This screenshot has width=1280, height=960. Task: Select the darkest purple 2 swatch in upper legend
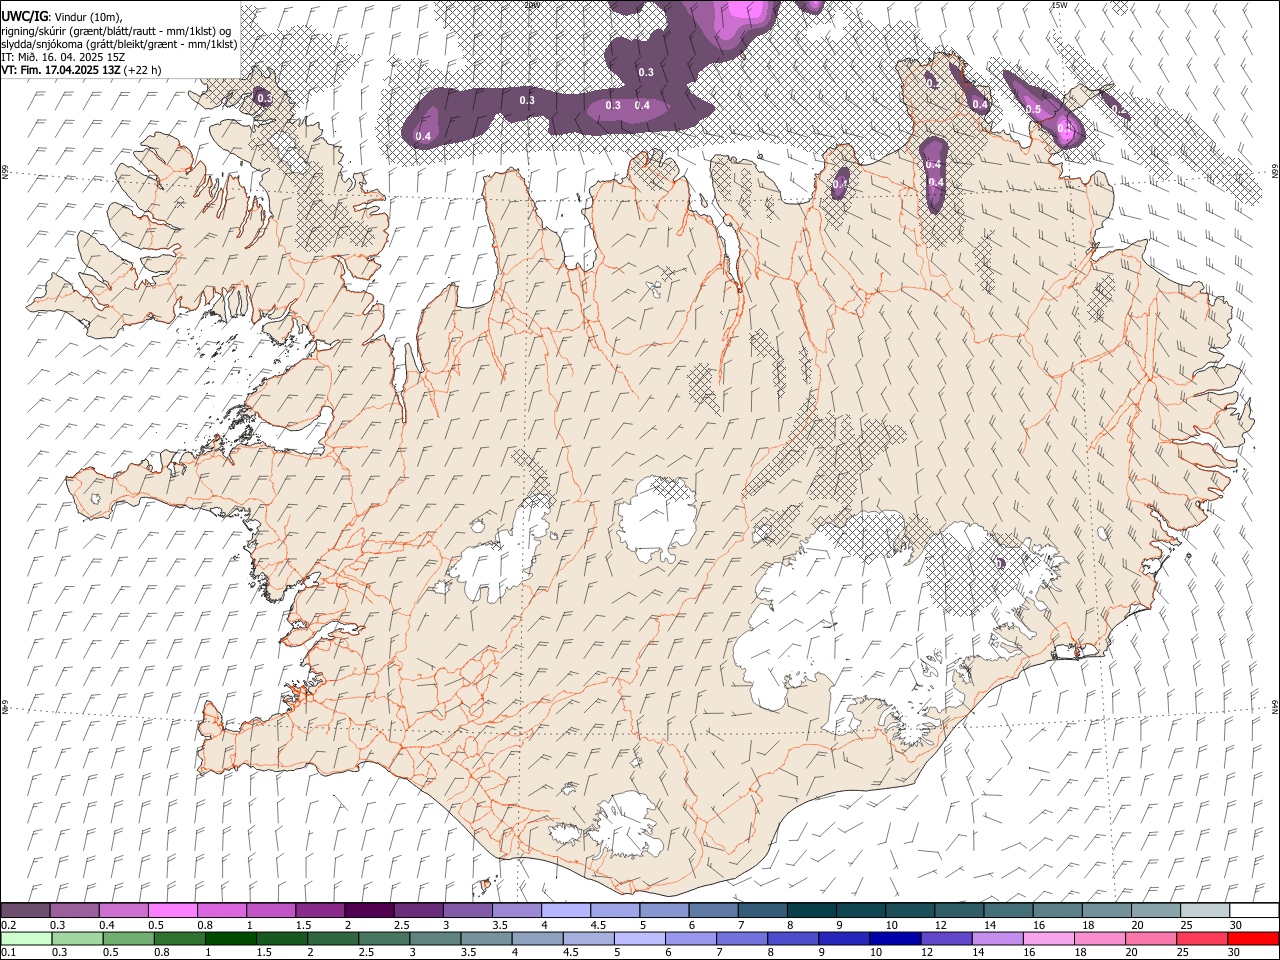point(369,911)
